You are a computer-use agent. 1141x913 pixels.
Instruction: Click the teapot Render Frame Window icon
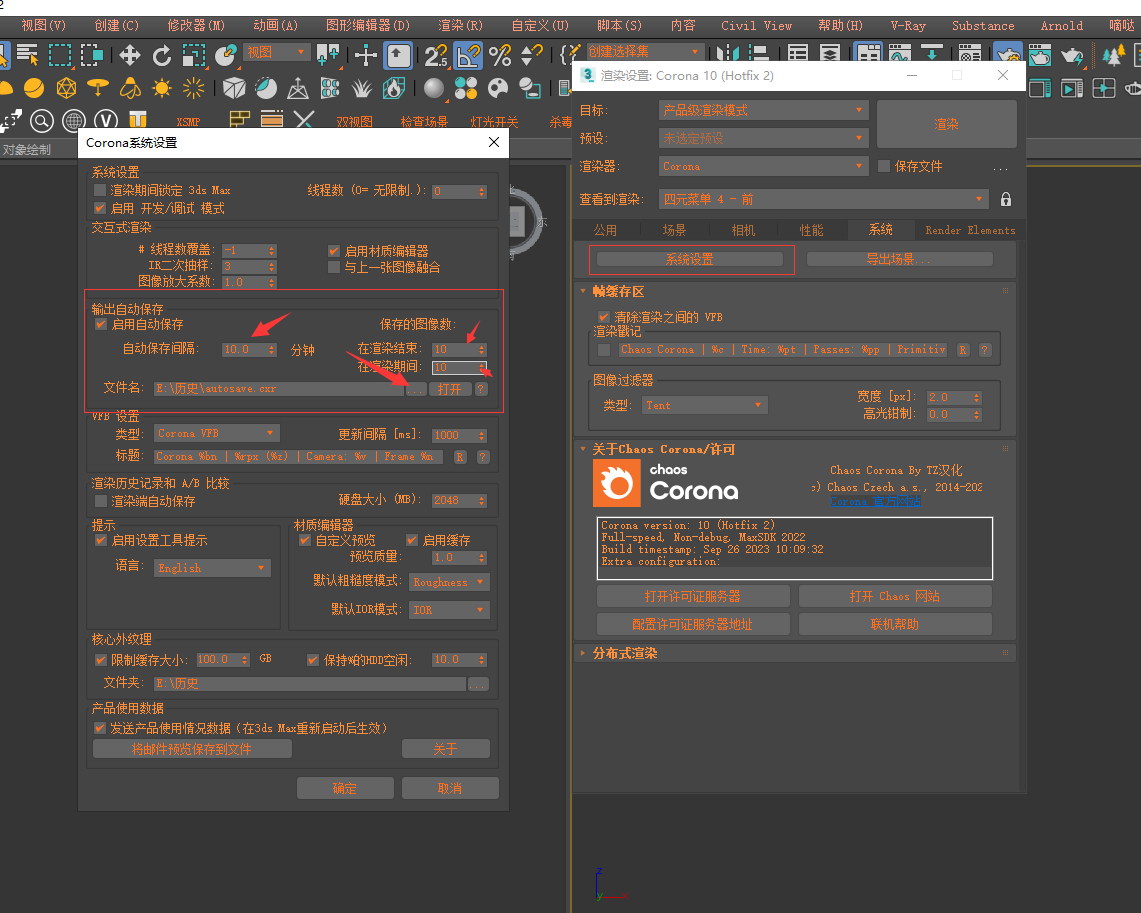click(x=1039, y=55)
